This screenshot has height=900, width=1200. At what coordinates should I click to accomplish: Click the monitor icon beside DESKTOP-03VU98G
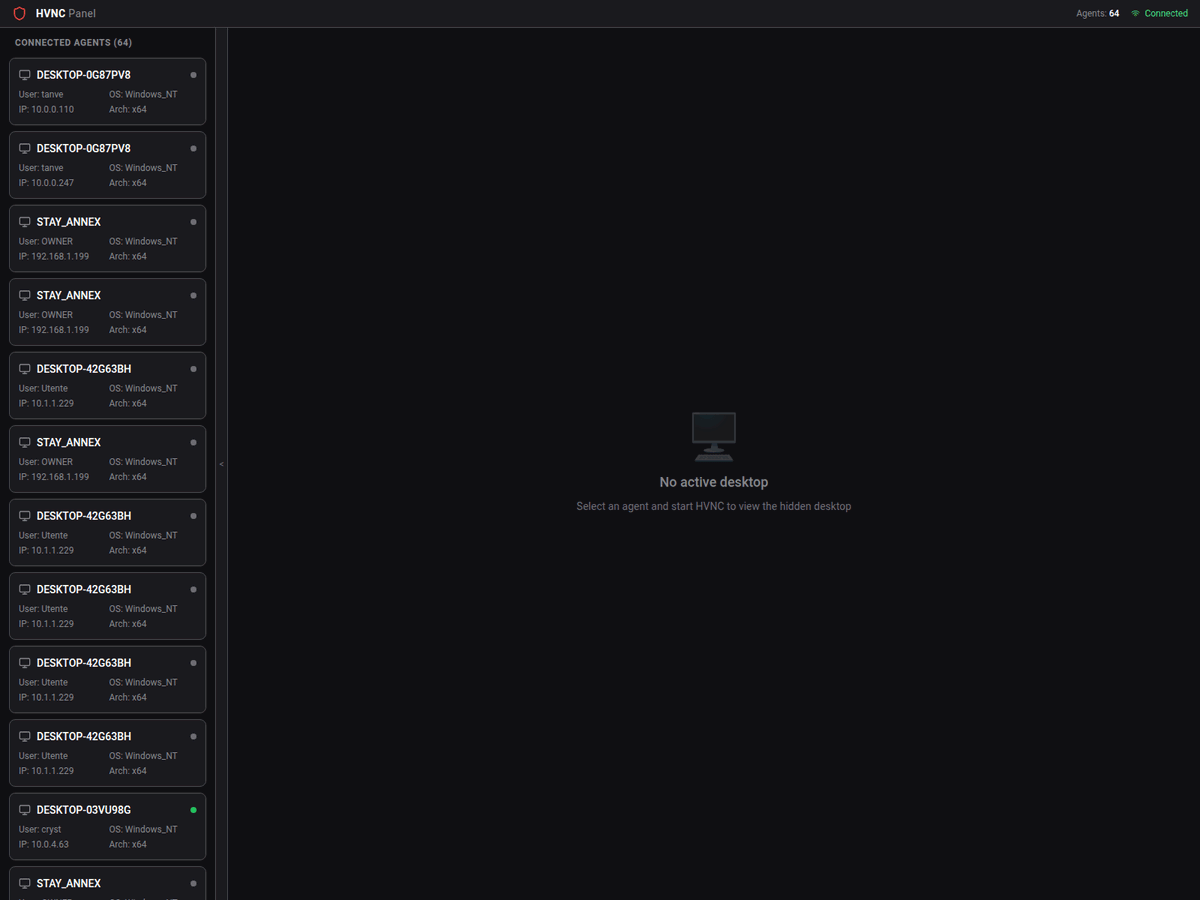pyautogui.click(x=25, y=810)
